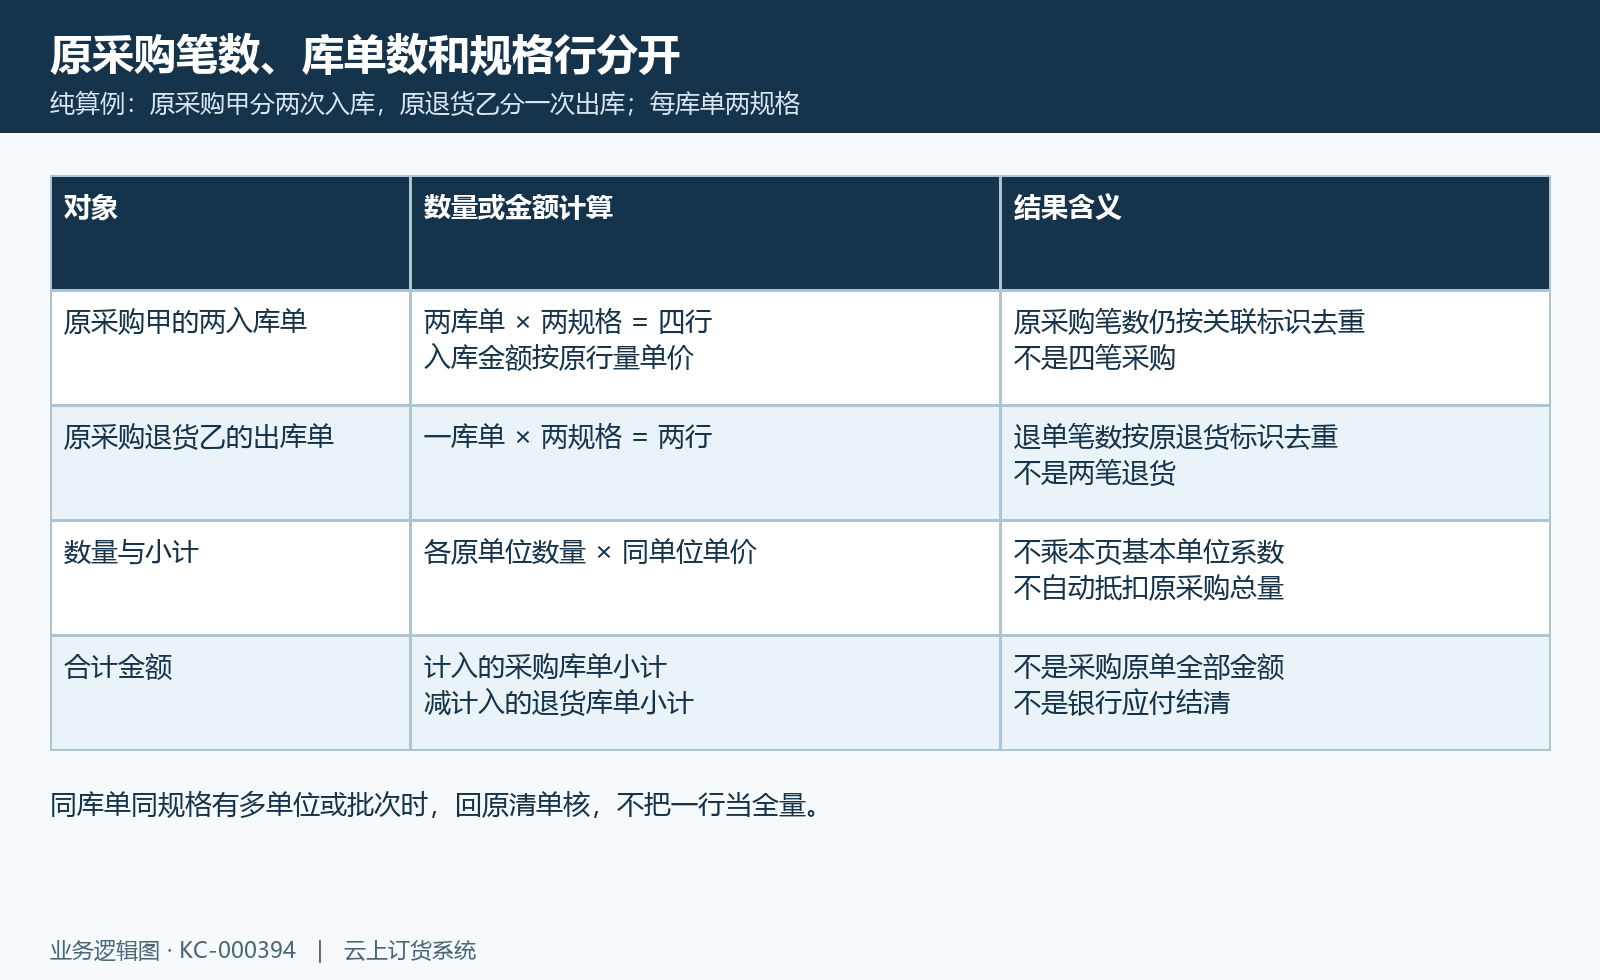Click the text 不是银行应付结清

1122,703
